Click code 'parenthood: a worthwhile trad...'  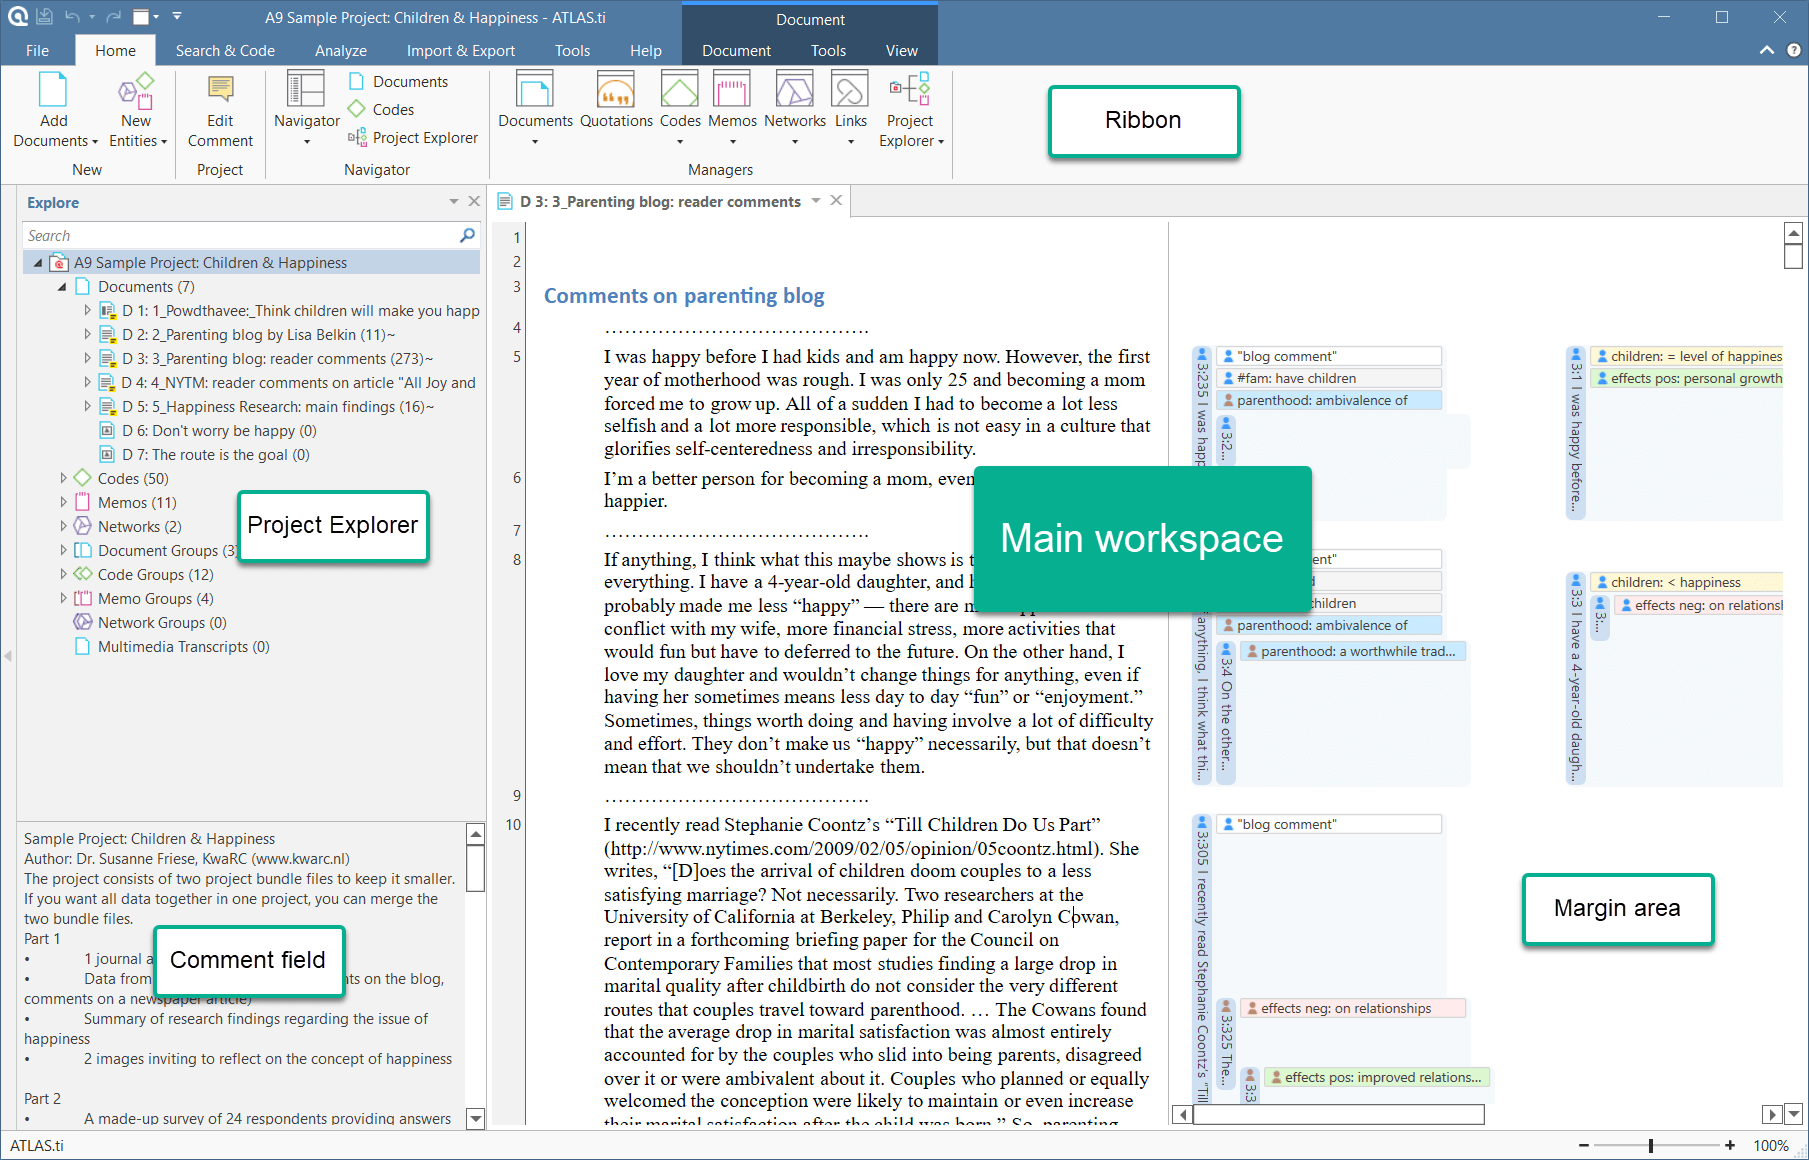click(x=1354, y=651)
